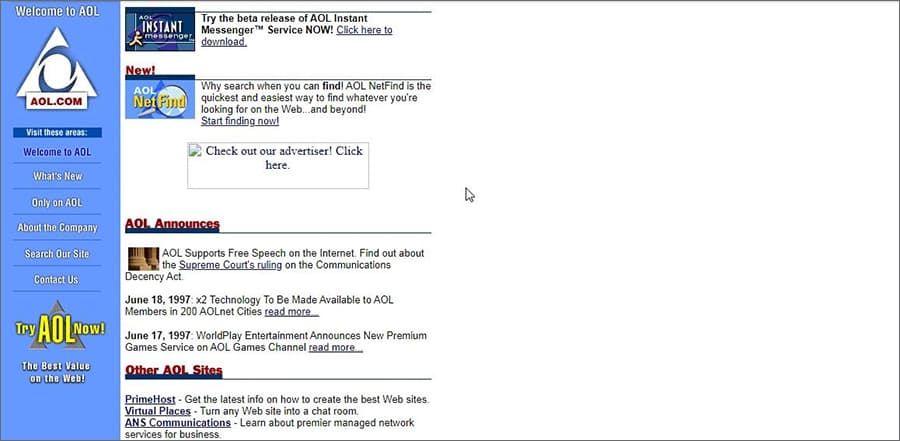The height and width of the screenshot is (441, 900).
Task: Click the 'June 18, 1997' date text
Action: click(158, 300)
